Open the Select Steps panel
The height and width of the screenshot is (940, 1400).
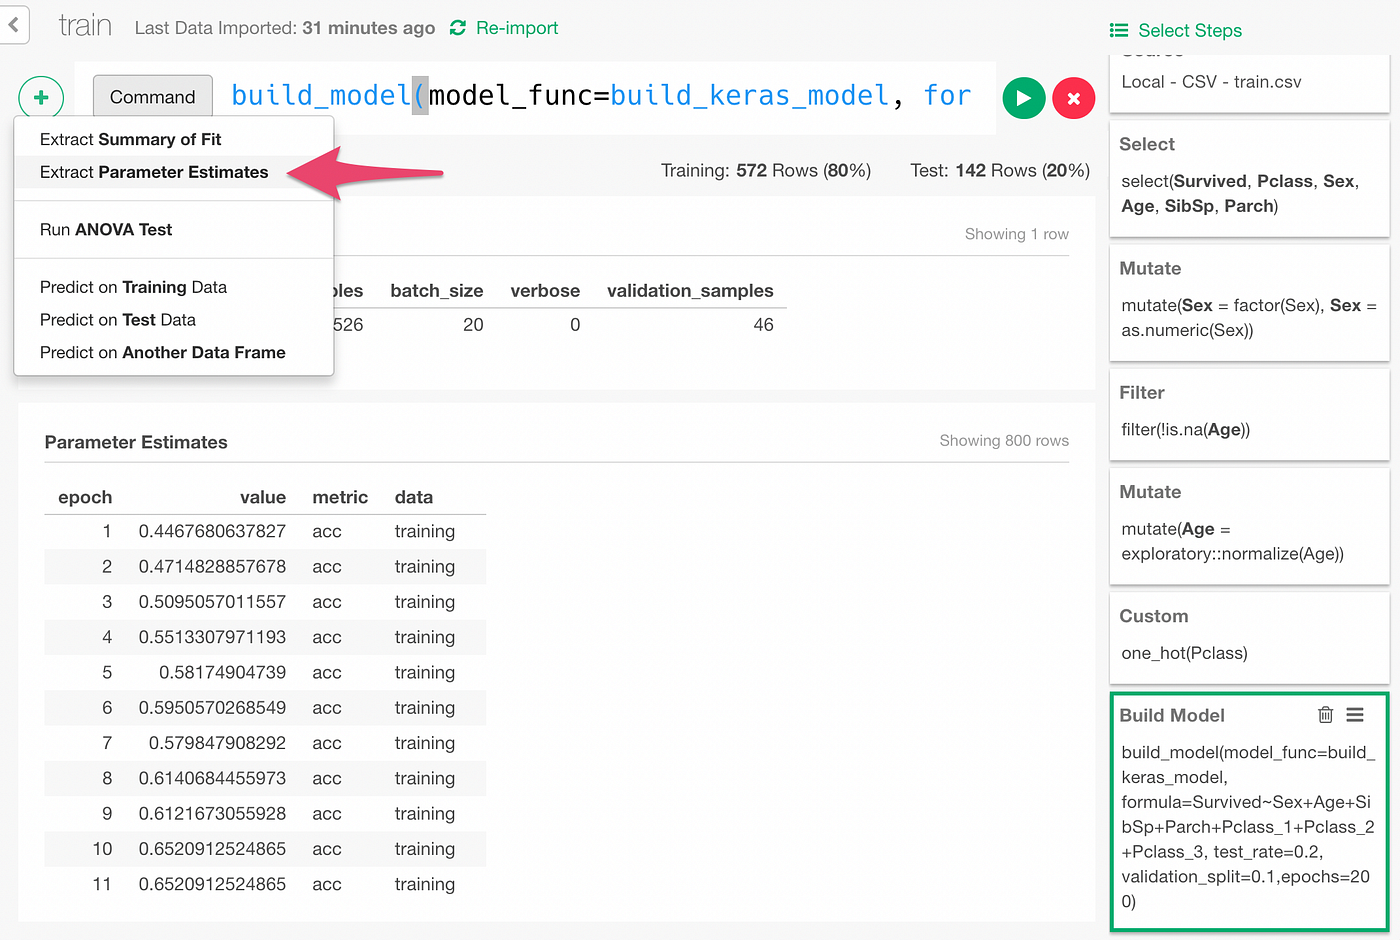pos(1187,30)
